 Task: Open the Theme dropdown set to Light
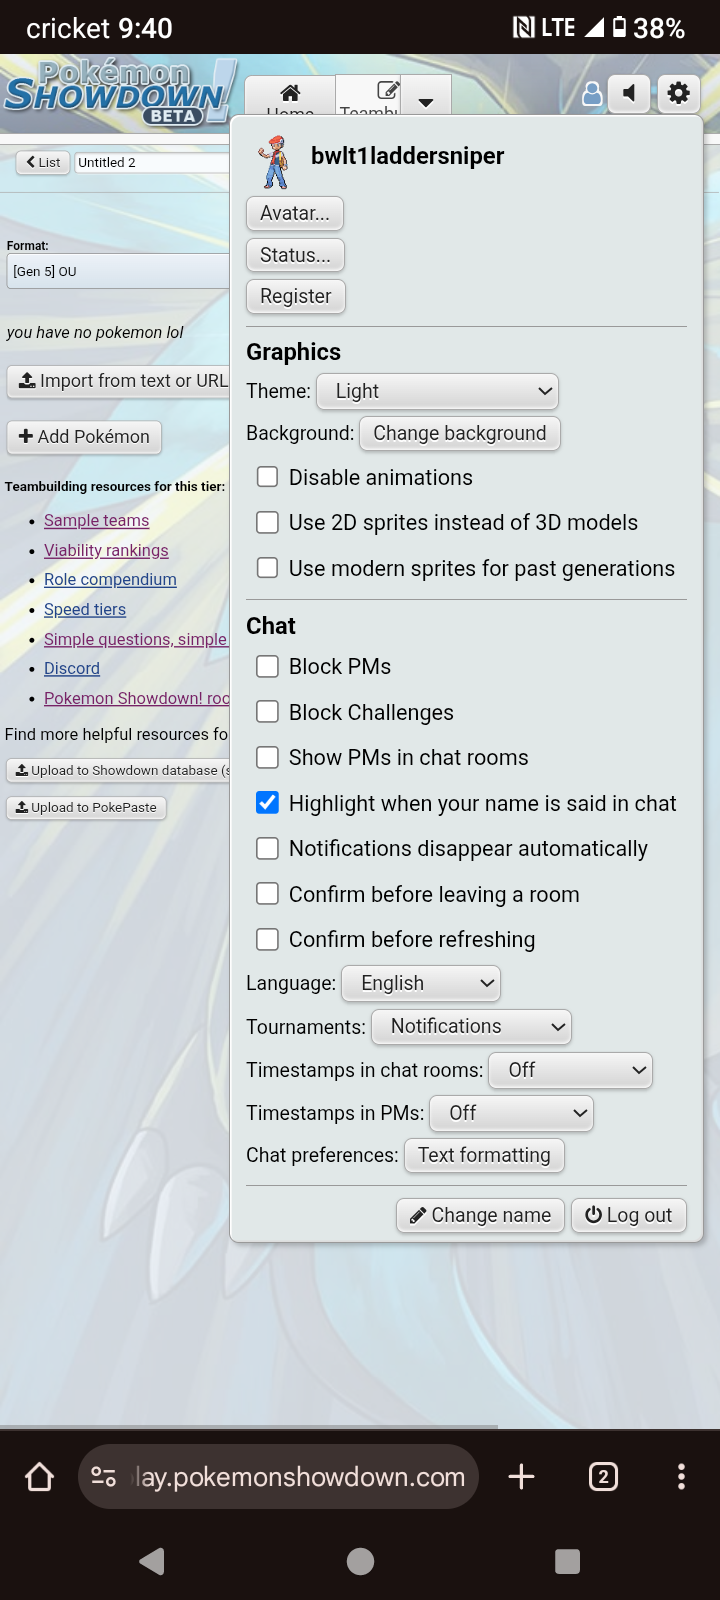(x=437, y=391)
